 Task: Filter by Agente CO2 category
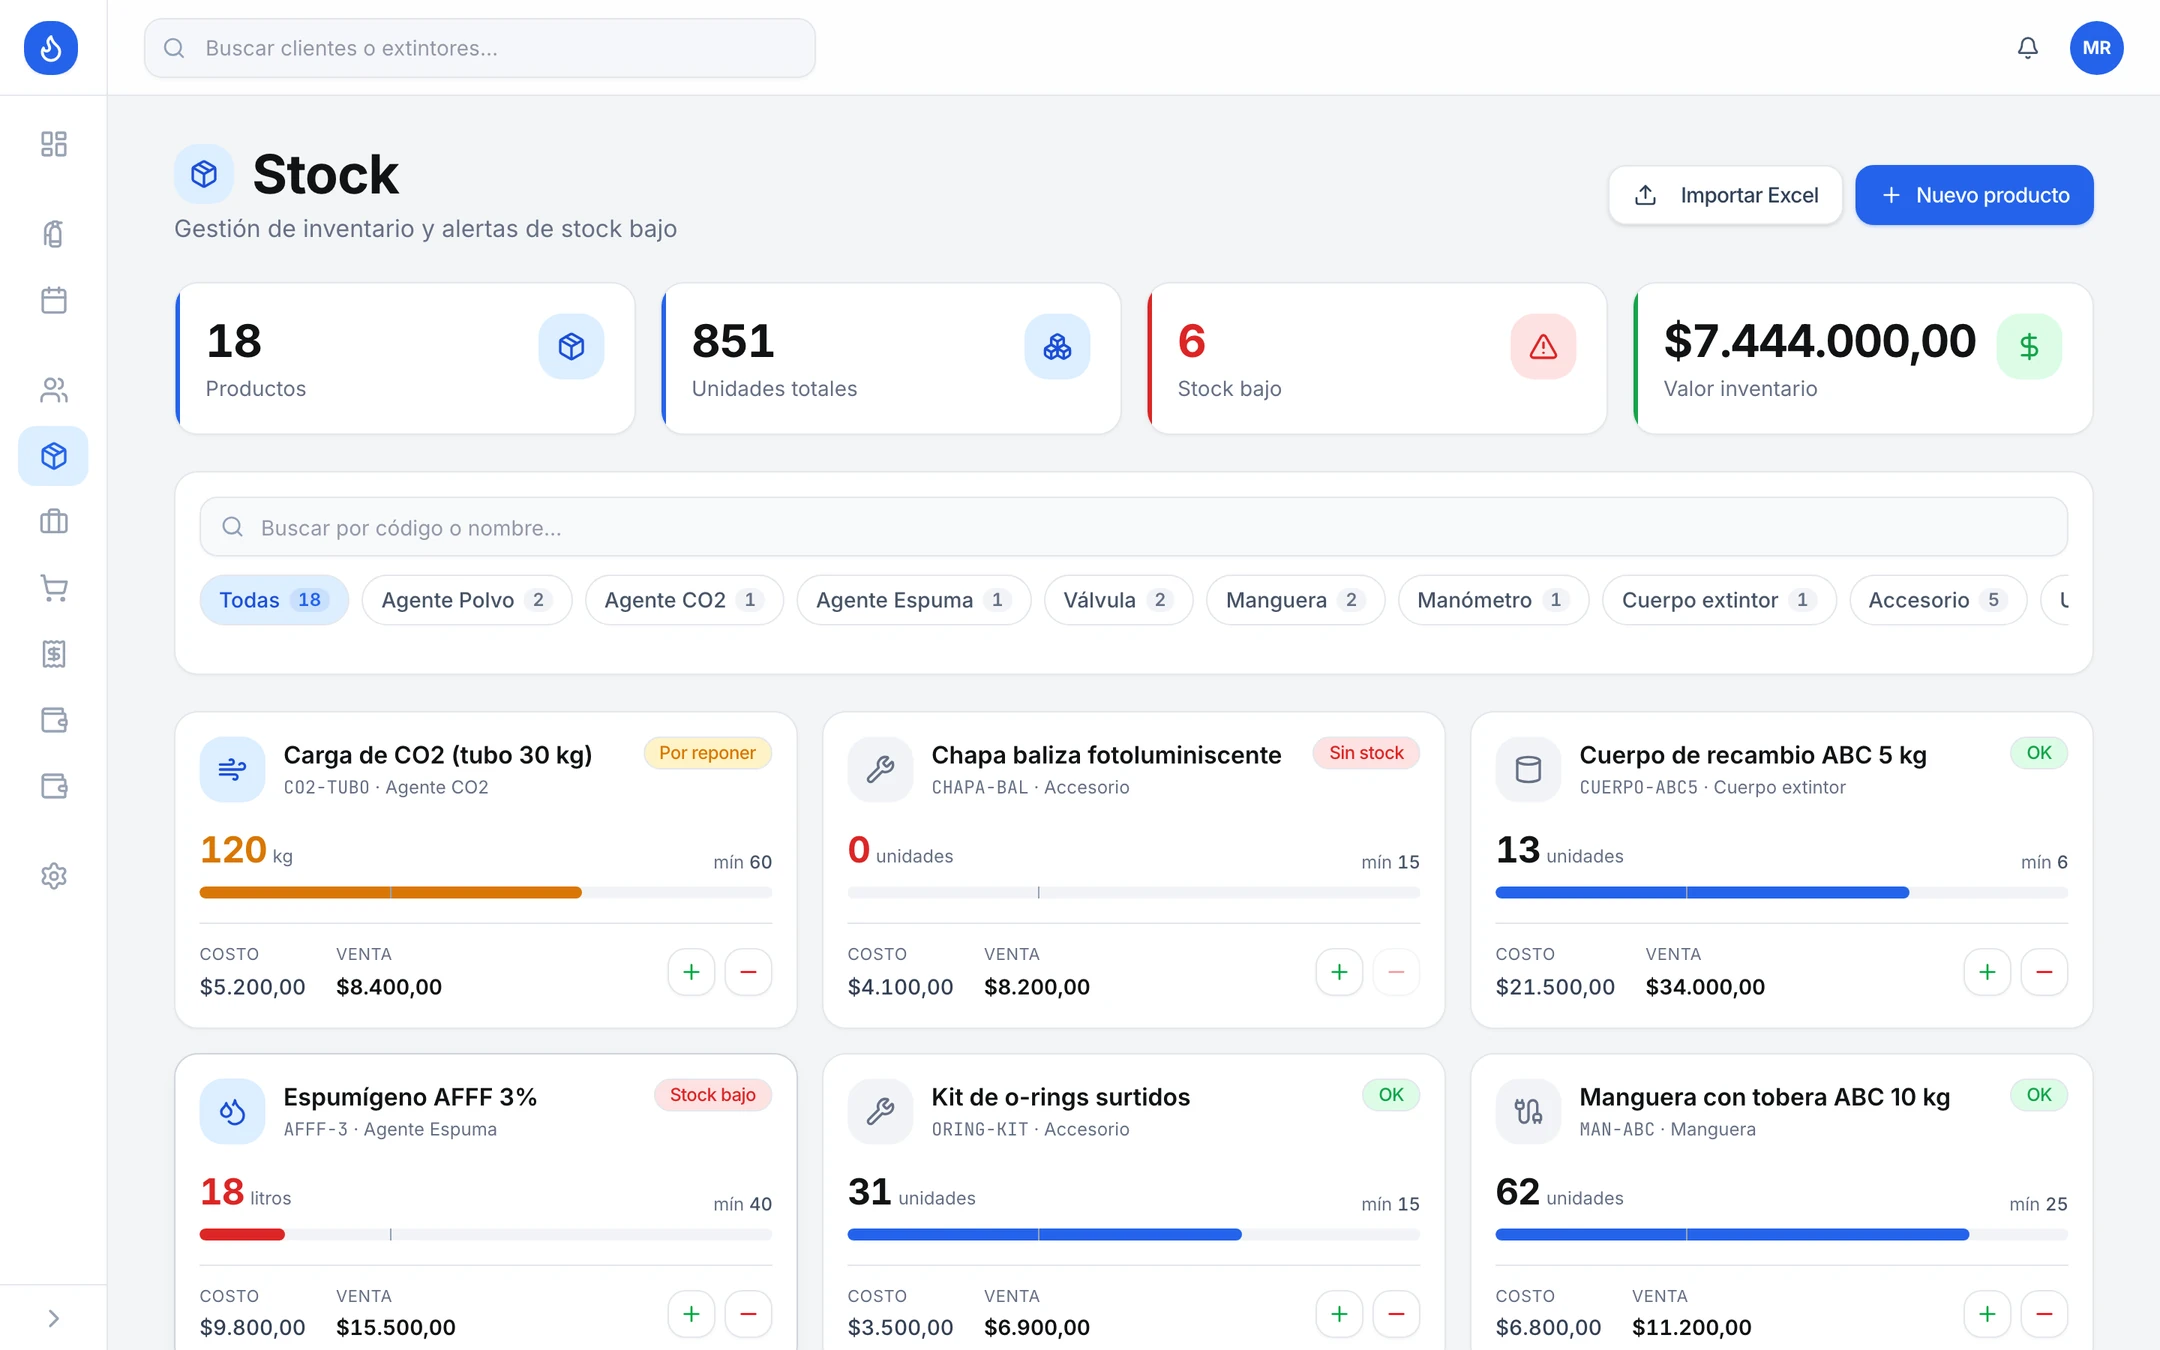coord(684,600)
